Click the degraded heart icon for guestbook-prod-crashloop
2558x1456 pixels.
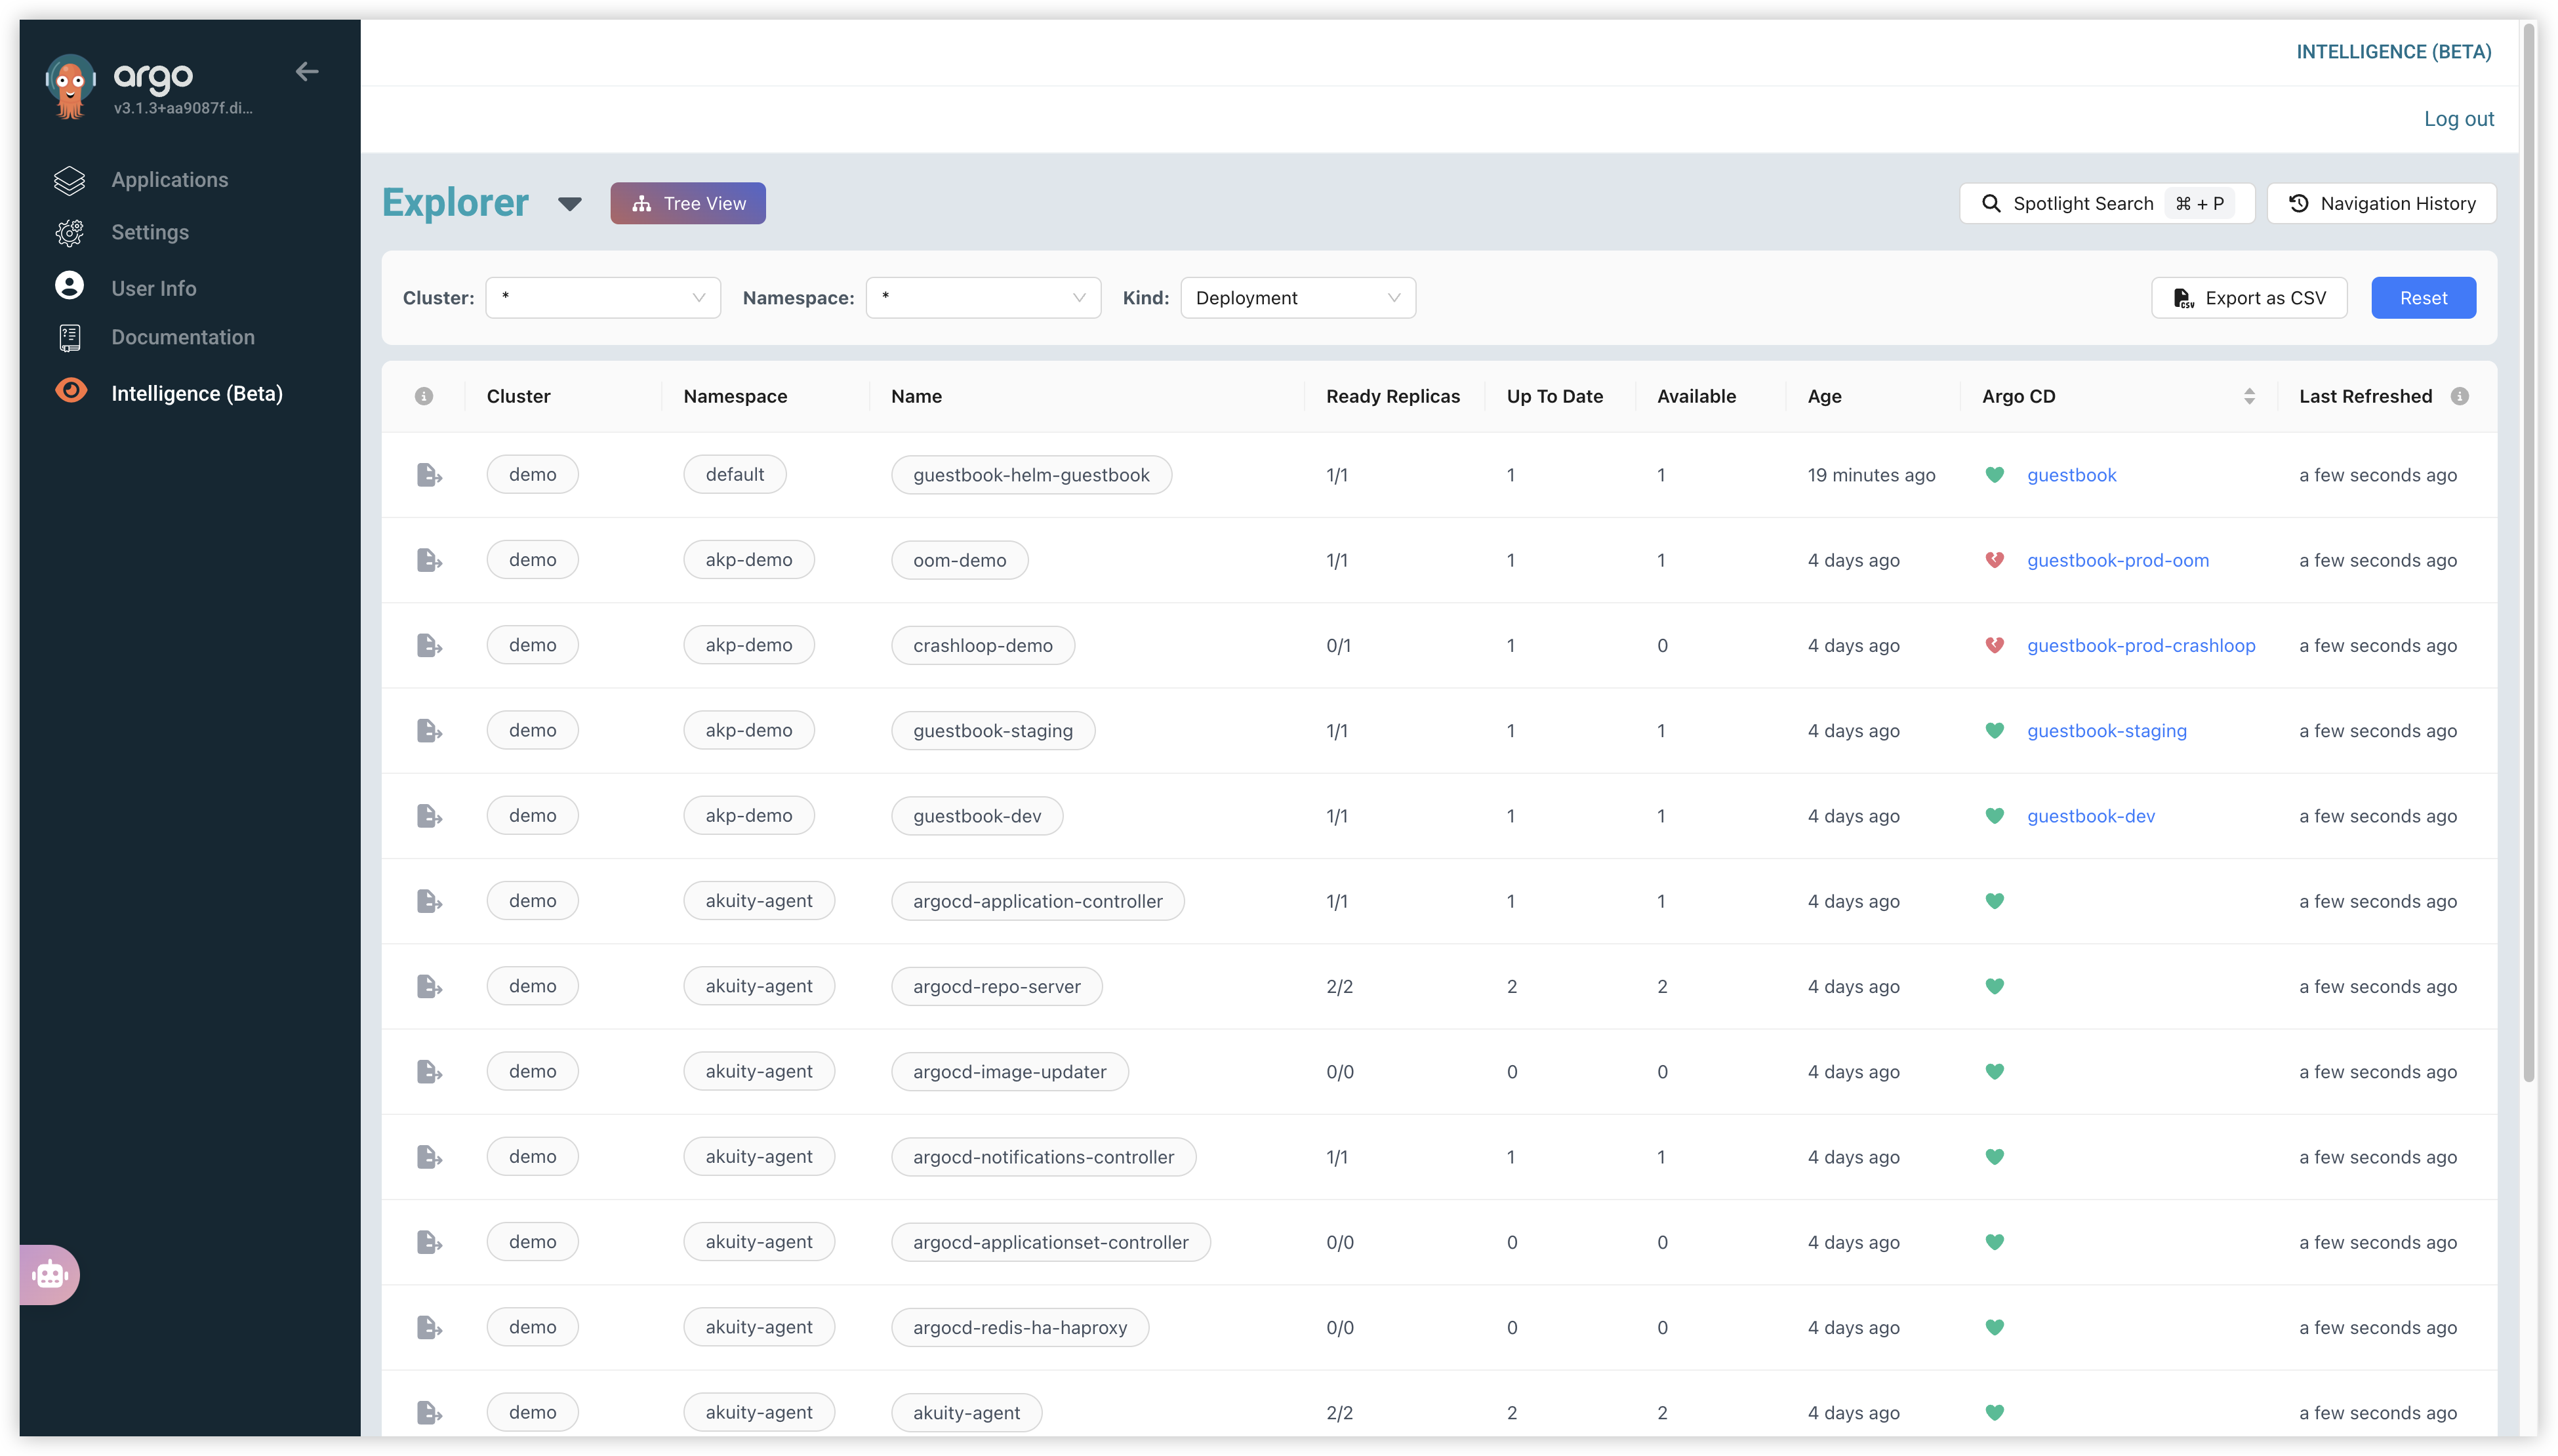click(x=1994, y=645)
